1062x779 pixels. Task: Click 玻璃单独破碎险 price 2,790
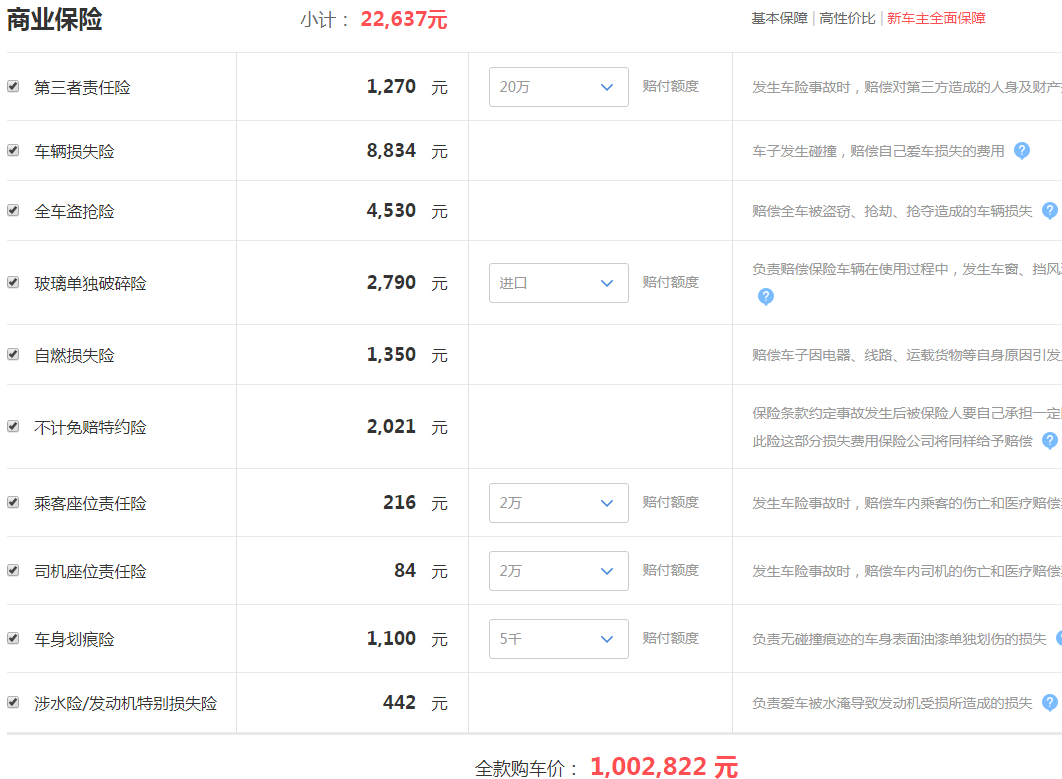click(391, 282)
